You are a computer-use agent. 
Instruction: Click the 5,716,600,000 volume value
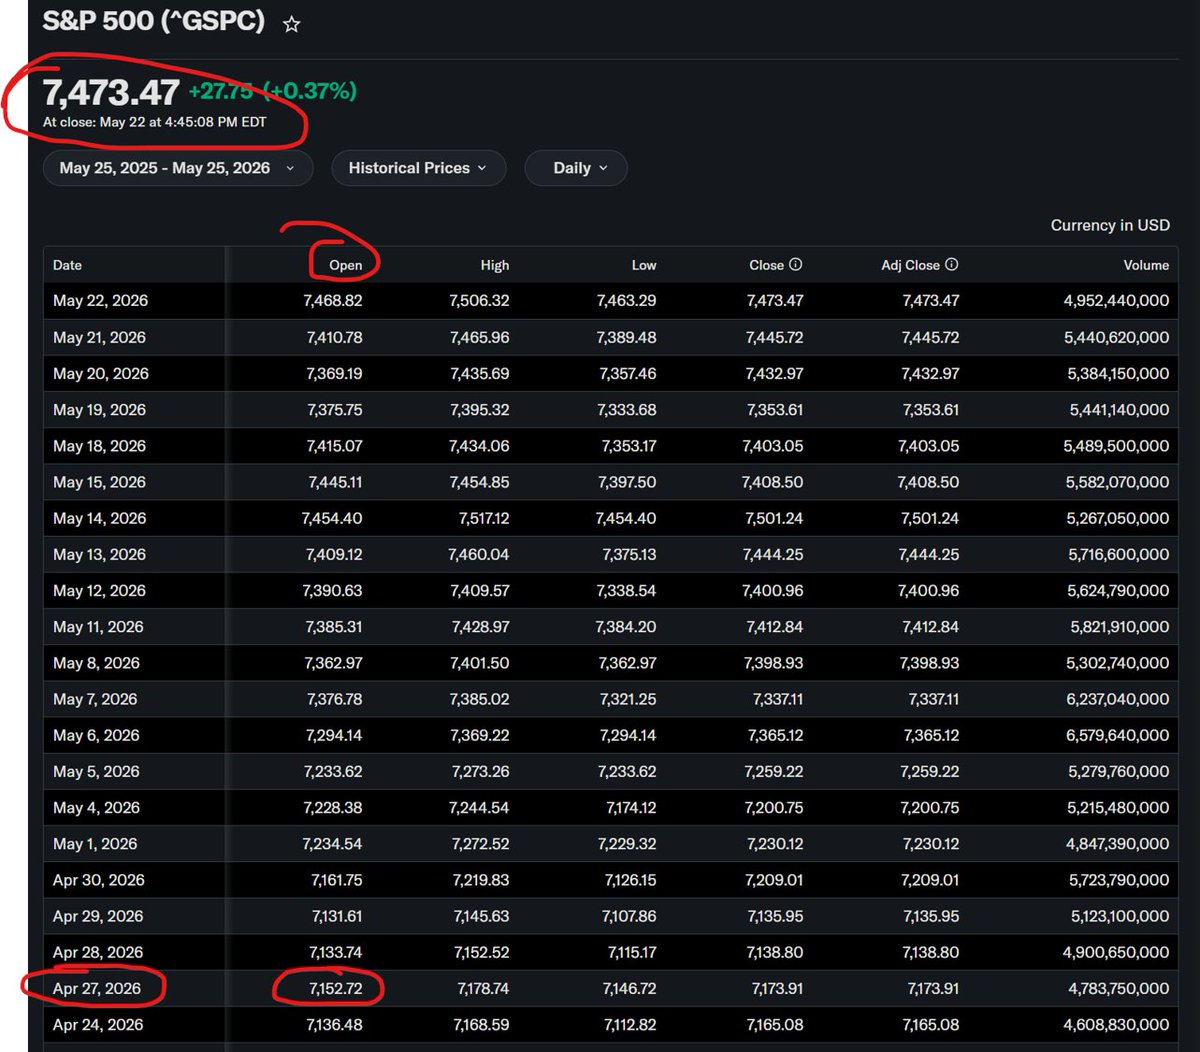[1118, 554]
